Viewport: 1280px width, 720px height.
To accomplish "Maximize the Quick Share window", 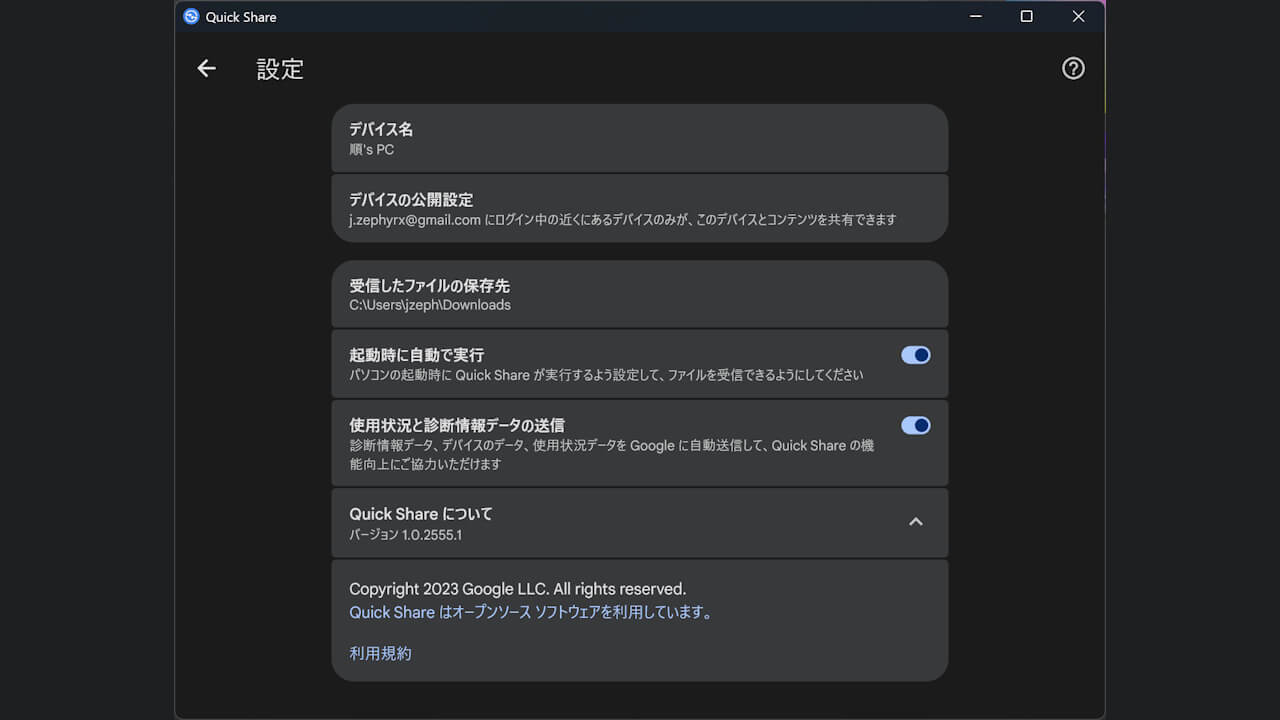I will point(1026,16).
